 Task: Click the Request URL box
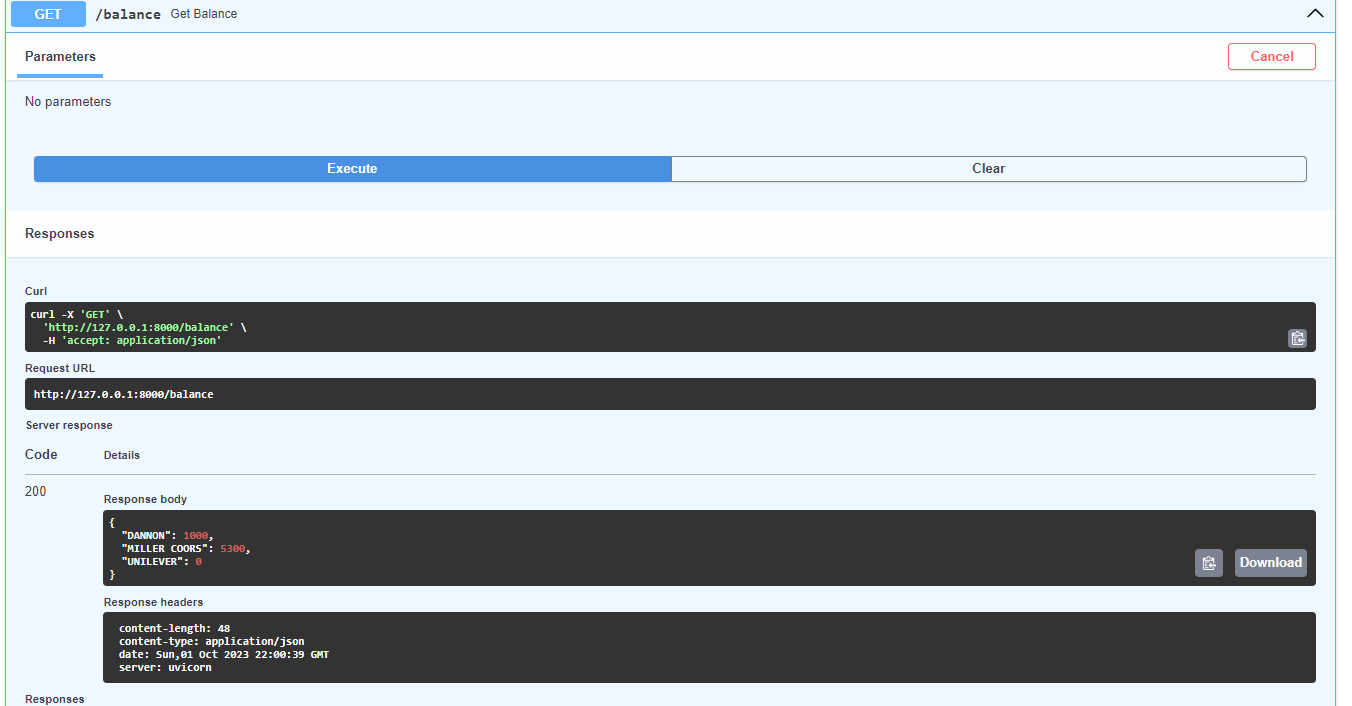coord(670,394)
